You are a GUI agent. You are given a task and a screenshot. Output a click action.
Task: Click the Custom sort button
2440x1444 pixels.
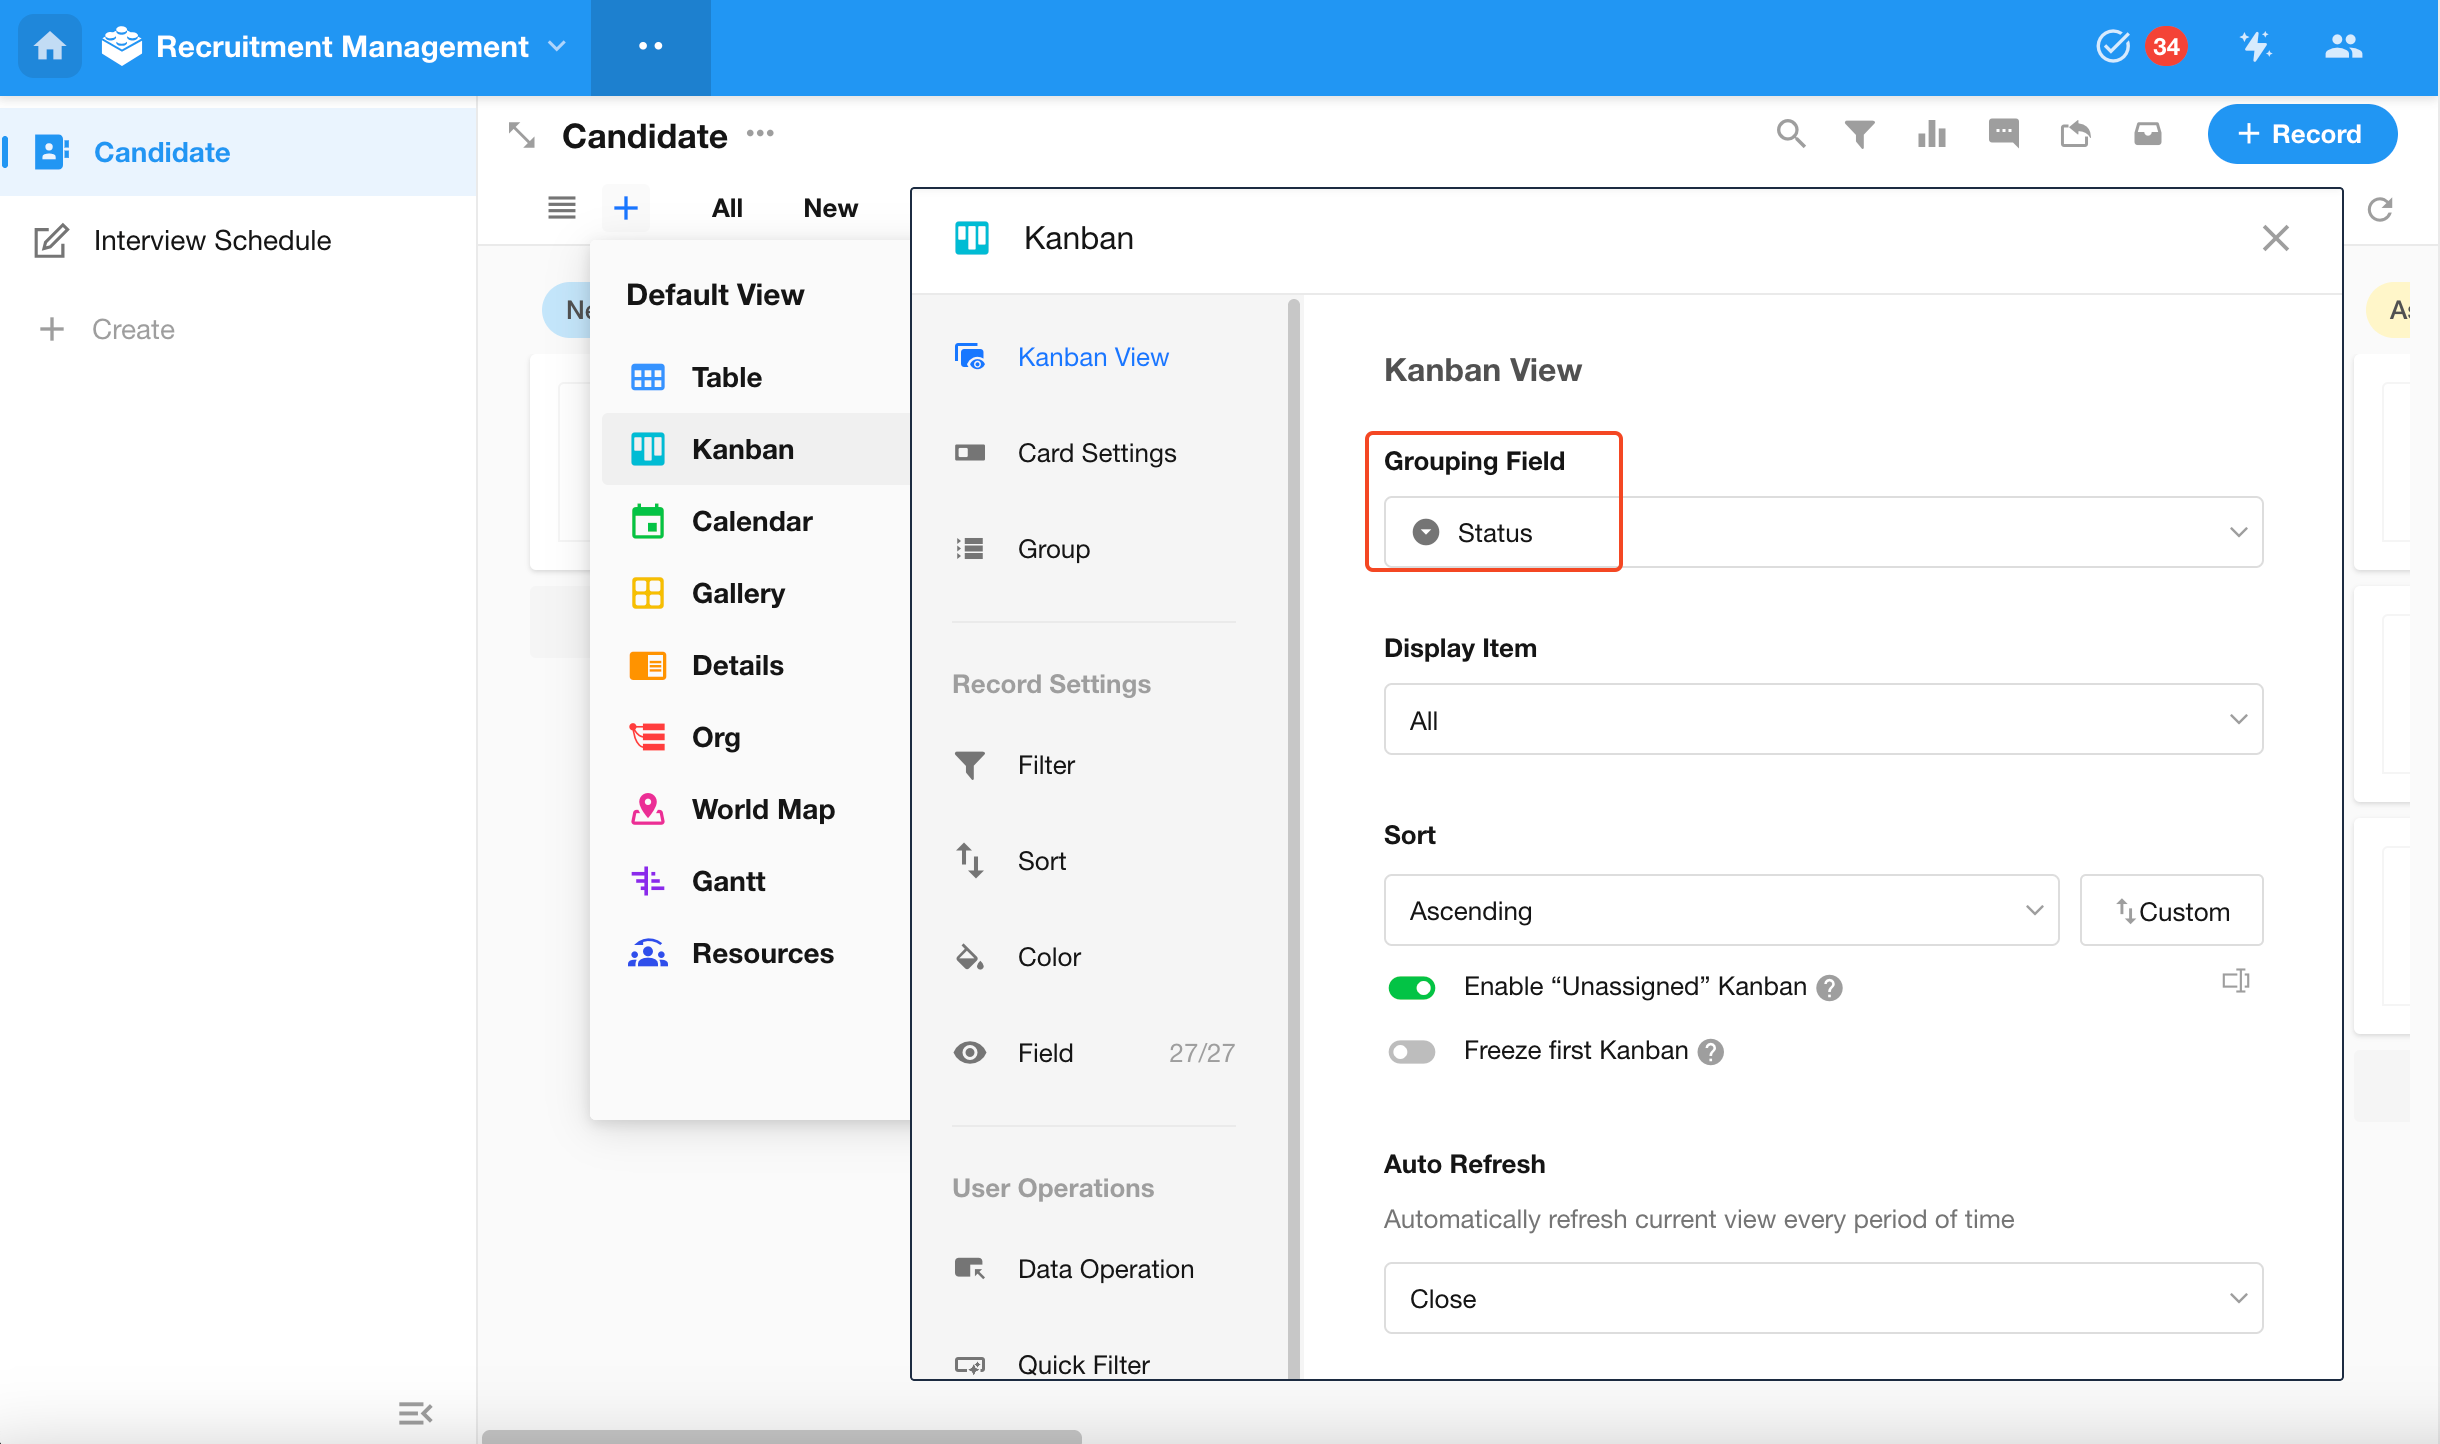(2172, 911)
